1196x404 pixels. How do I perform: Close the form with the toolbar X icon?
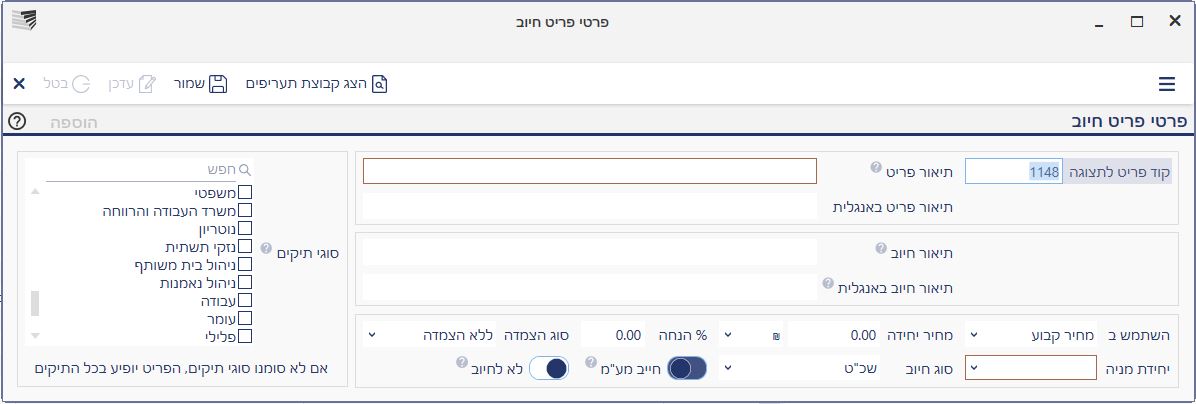point(19,84)
